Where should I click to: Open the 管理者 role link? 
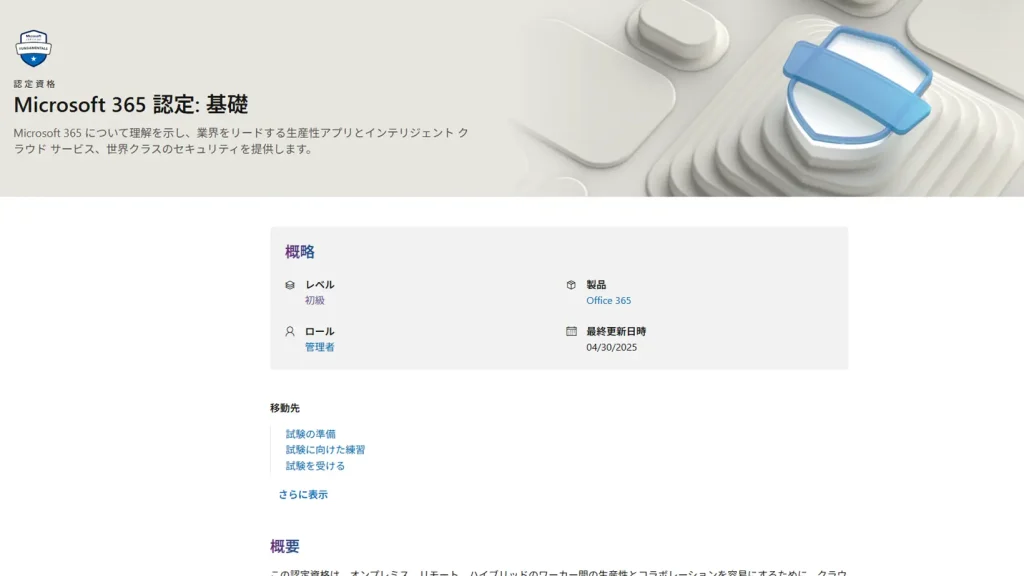(319, 347)
